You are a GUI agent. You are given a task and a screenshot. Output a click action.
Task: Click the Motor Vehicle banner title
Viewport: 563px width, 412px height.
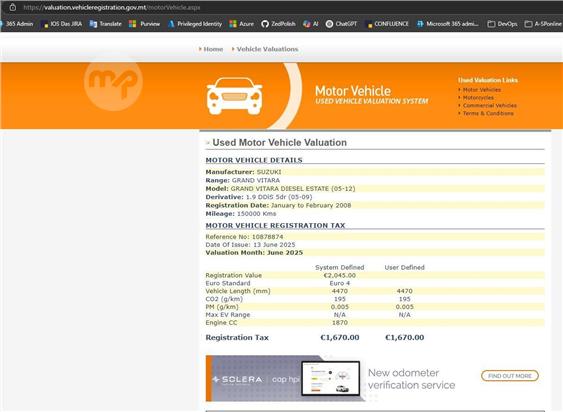coord(353,91)
